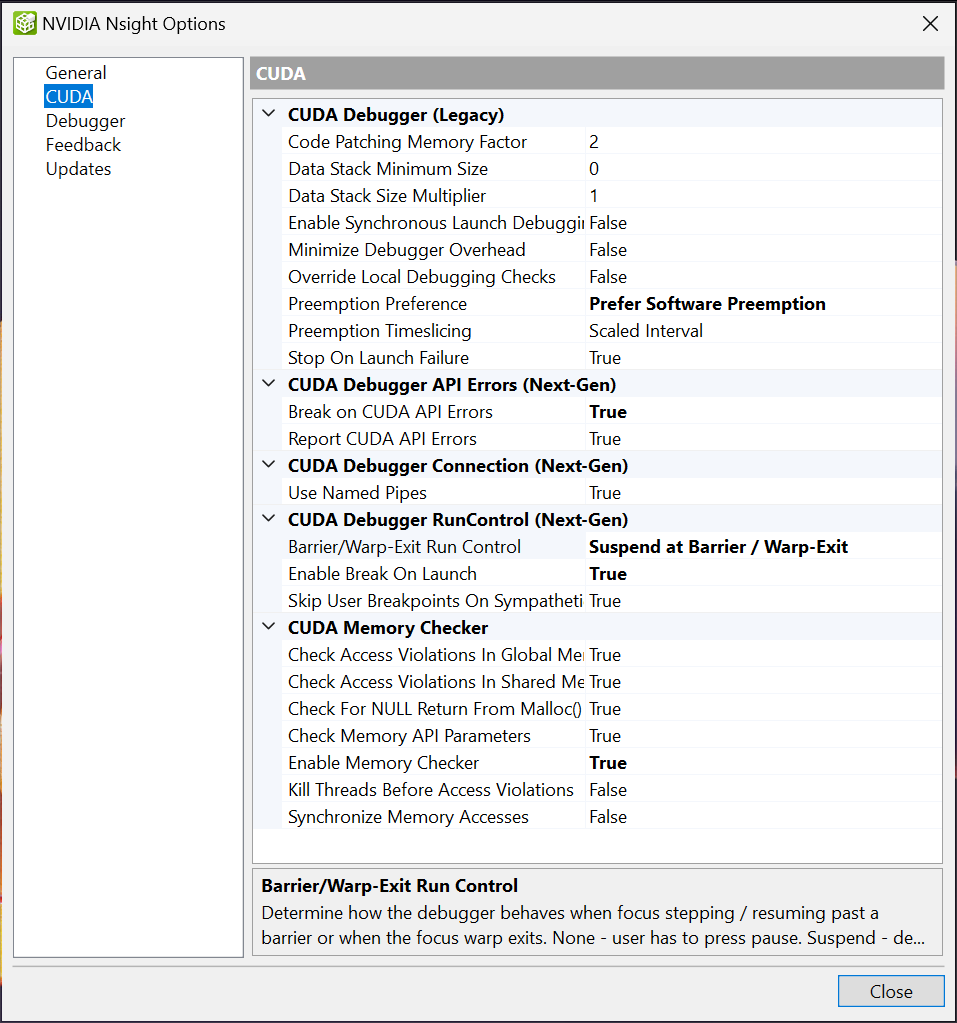Click the NVIDIA Nsight logo icon
Image resolution: width=957 pixels, height=1023 pixels.
(24, 24)
